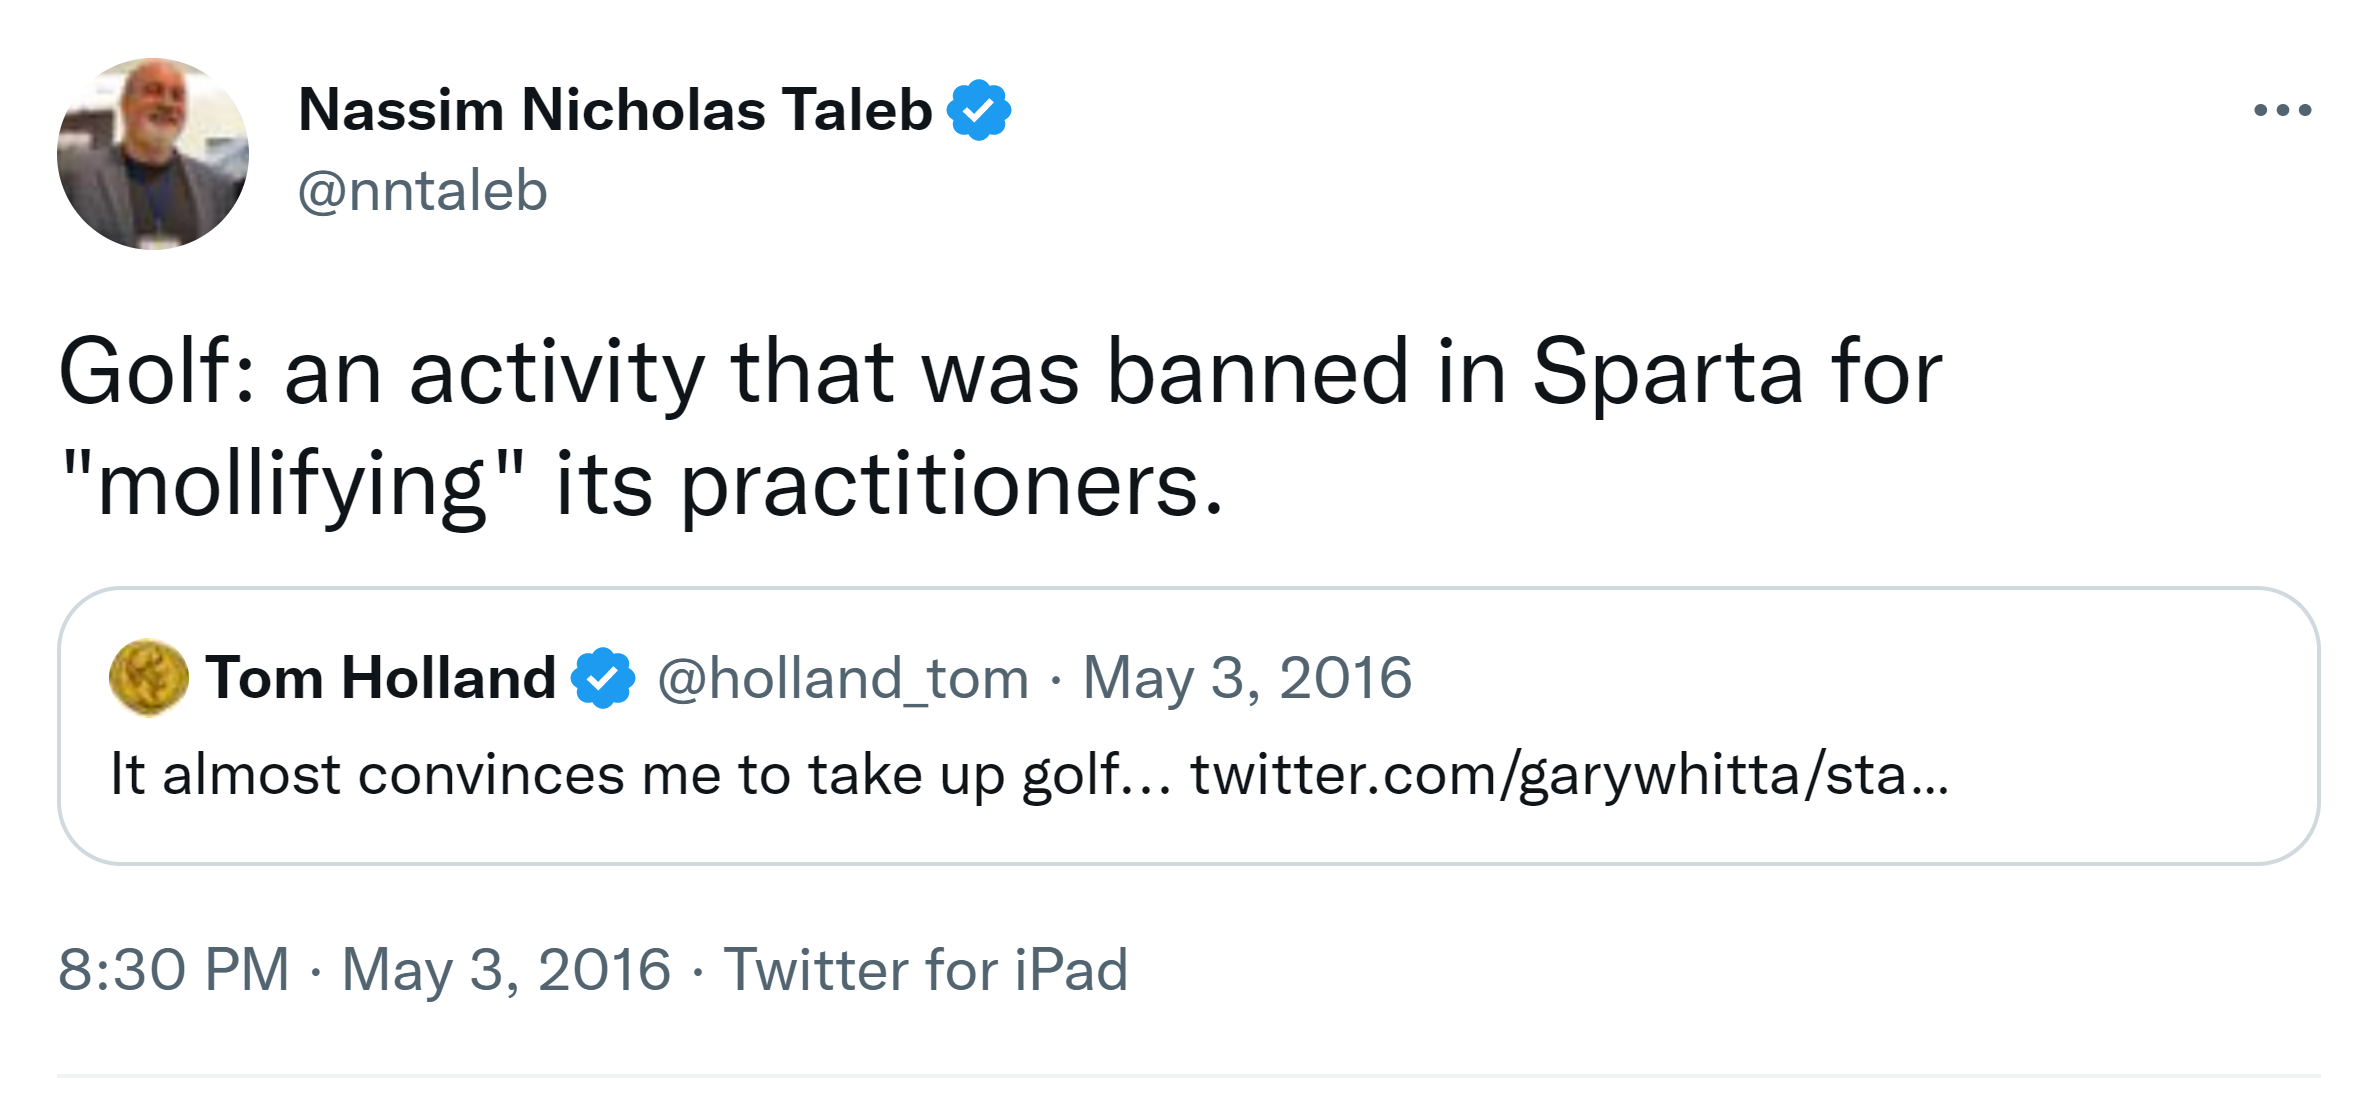The width and height of the screenshot is (2375, 1109).
Task: Click the quoted word "mollifying" in the tweet
Action: 291,485
